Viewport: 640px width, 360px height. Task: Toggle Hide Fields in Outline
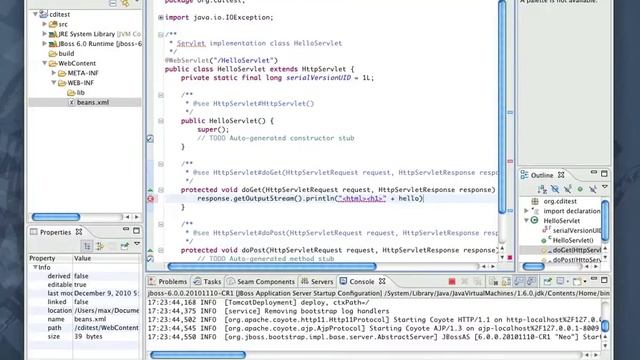click(555, 189)
